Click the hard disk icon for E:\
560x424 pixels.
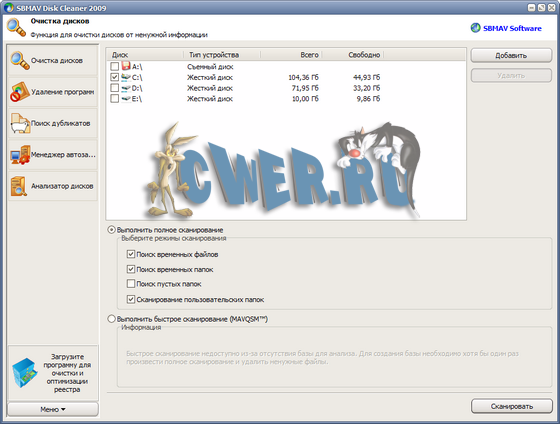click(x=126, y=99)
